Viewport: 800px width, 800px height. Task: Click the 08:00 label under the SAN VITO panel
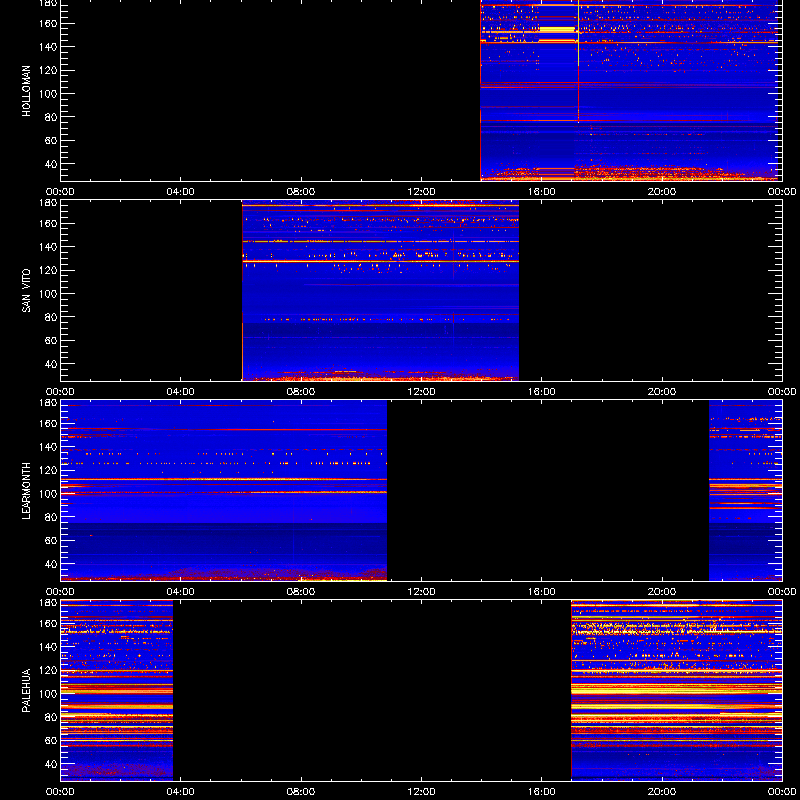point(301,392)
